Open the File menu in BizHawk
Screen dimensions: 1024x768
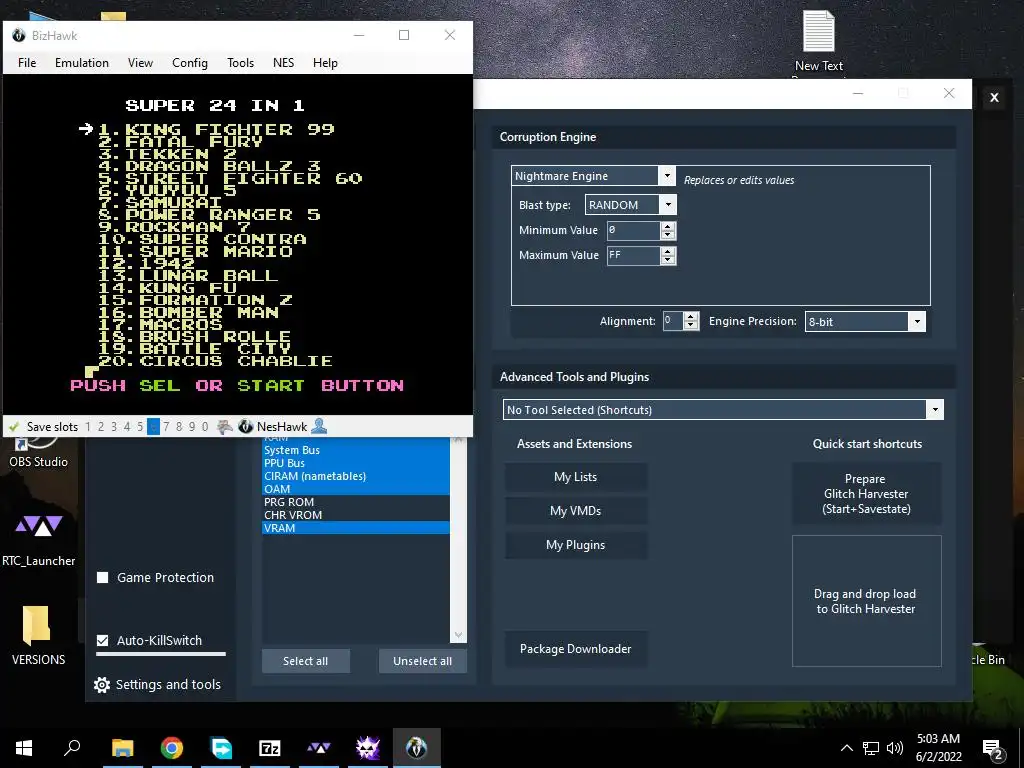[27, 63]
